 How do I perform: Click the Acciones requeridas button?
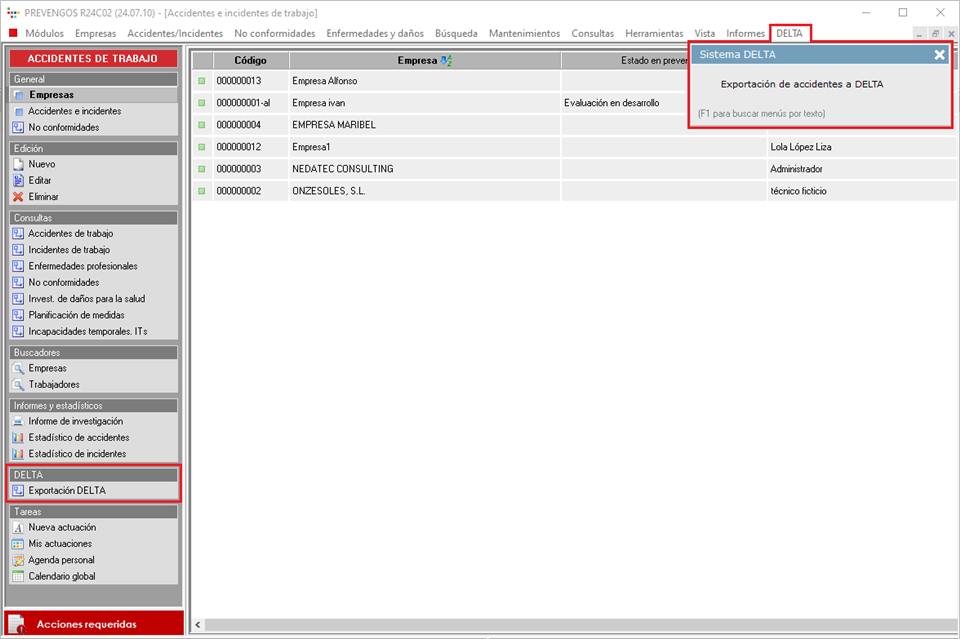(94, 624)
